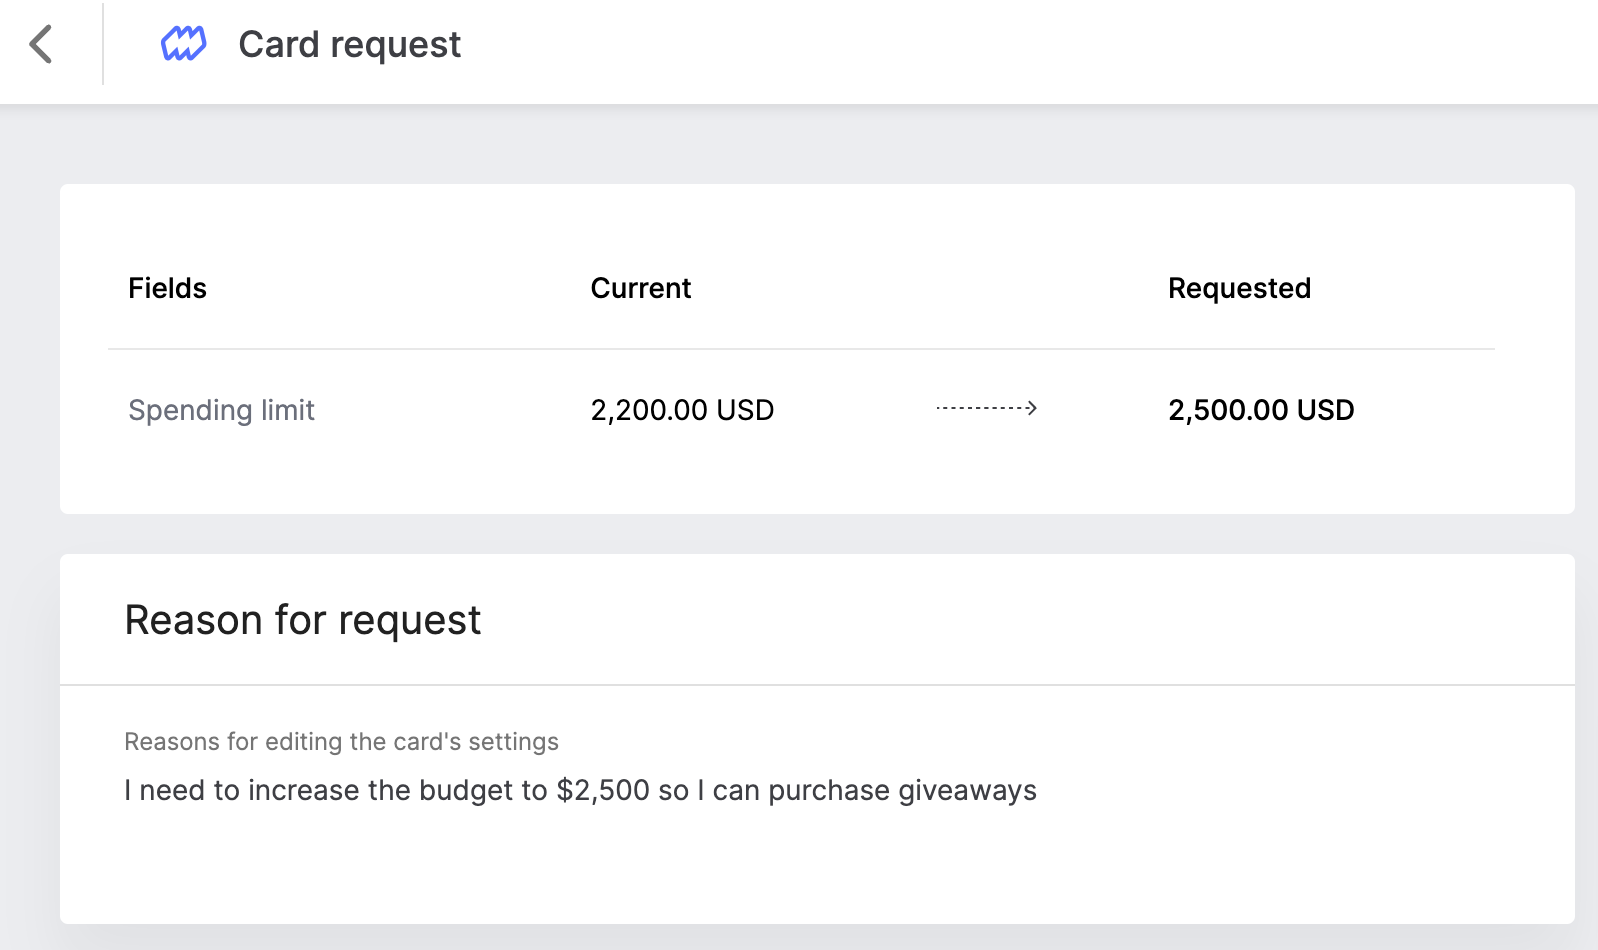Click the dotted arrow between current and requested

point(986,408)
